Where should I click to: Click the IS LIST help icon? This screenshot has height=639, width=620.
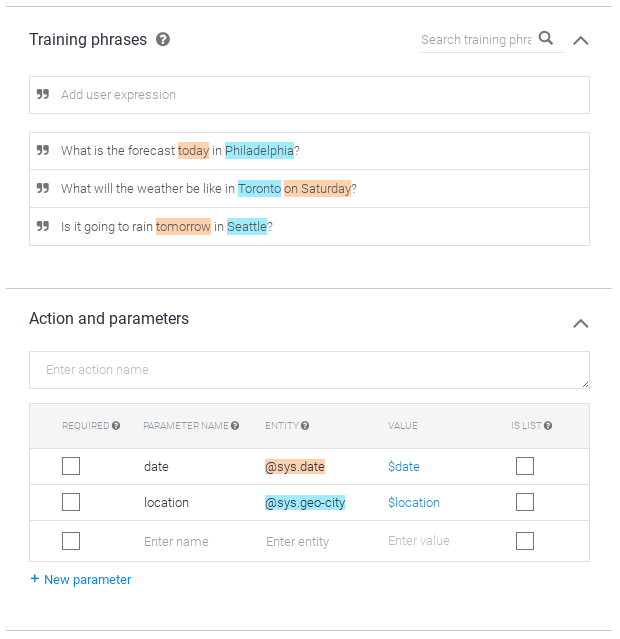tap(548, 426)
